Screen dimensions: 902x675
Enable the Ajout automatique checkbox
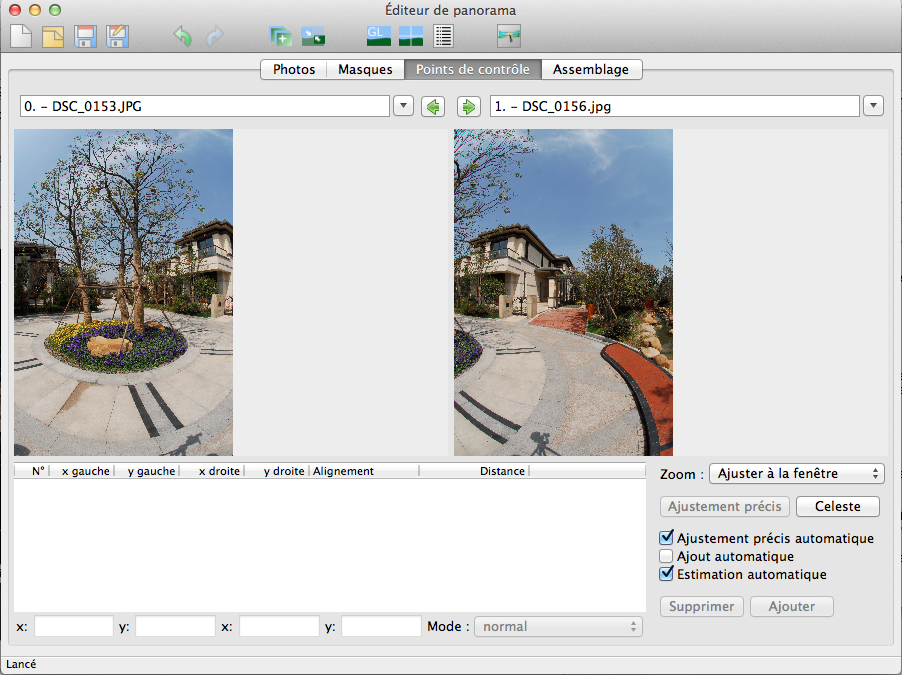(667, 556)
